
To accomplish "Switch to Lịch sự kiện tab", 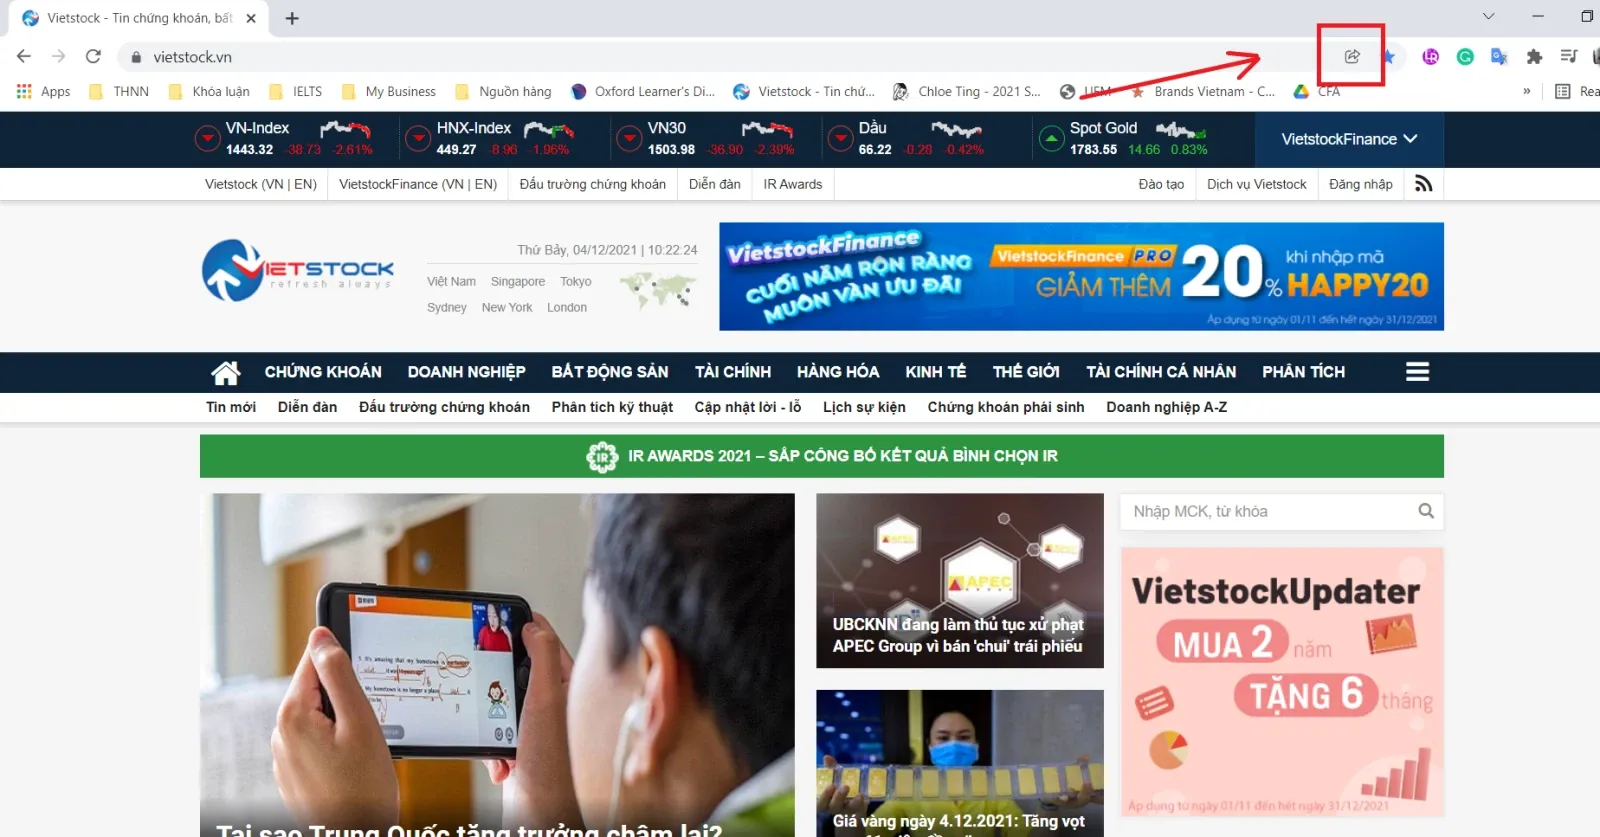I will pos(864,407).
